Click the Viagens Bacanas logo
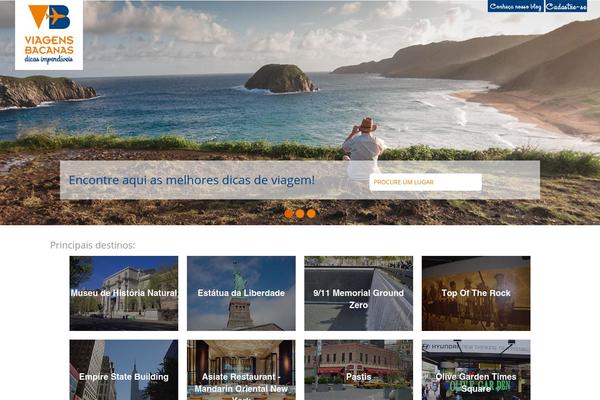600x400 pixels. (49, 35)
